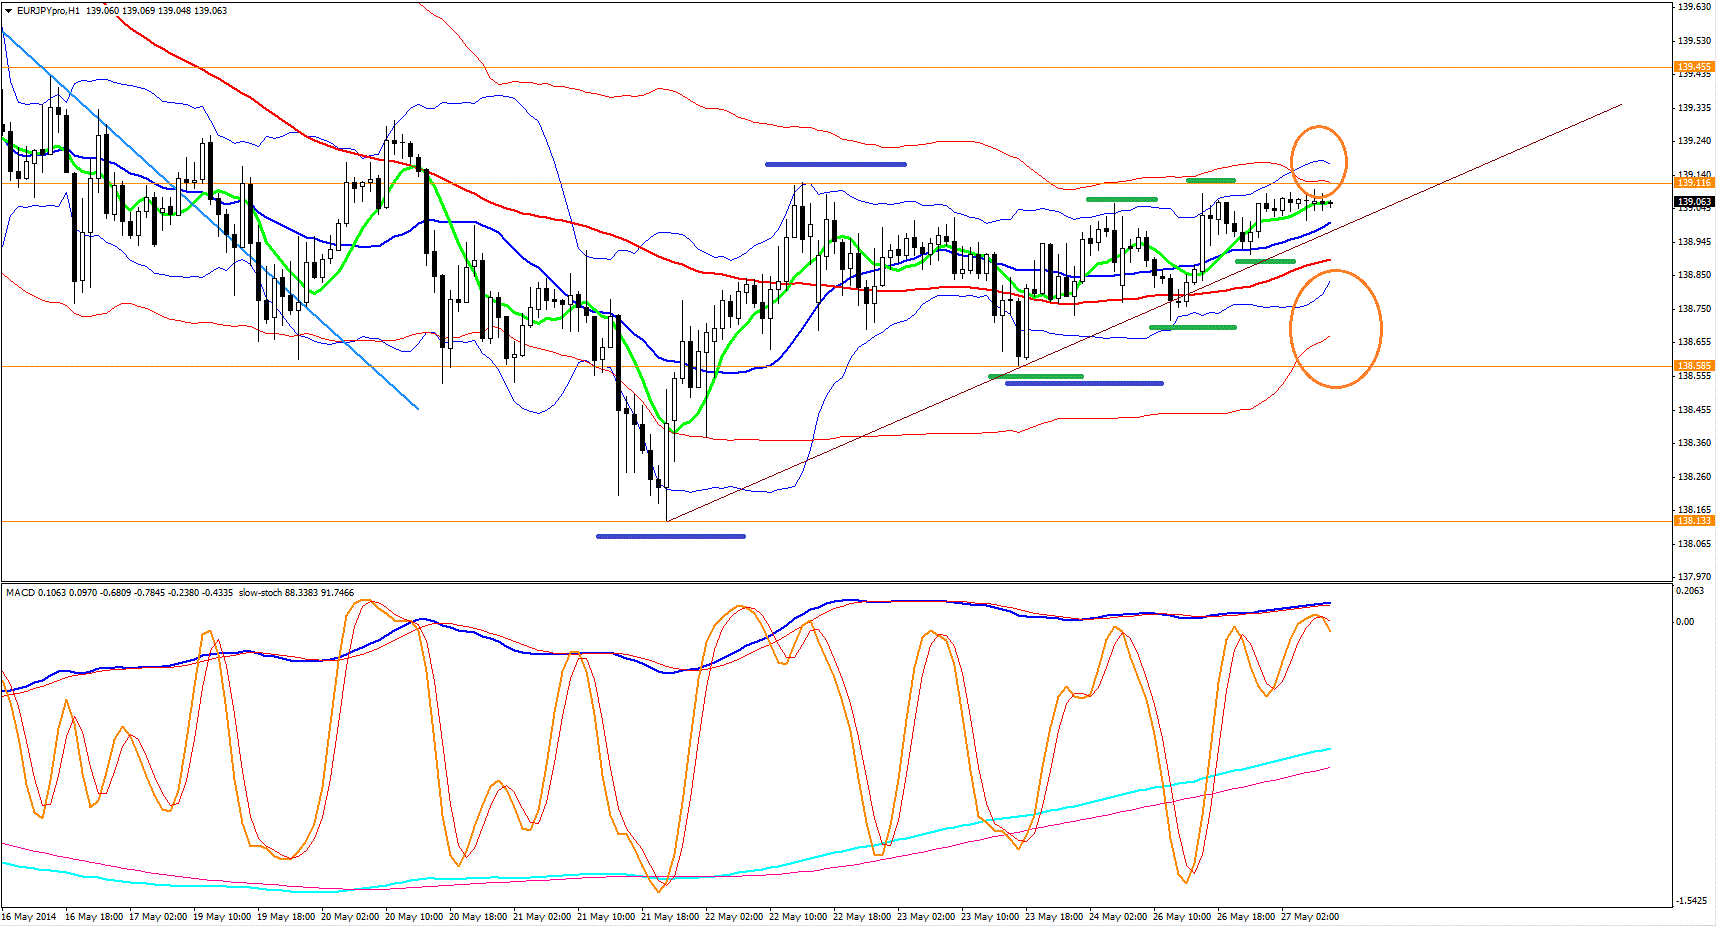Viewport: 1716px width, 926px height.
Task: Select the 138.133 orange price tag
Action: (1694, 521)
